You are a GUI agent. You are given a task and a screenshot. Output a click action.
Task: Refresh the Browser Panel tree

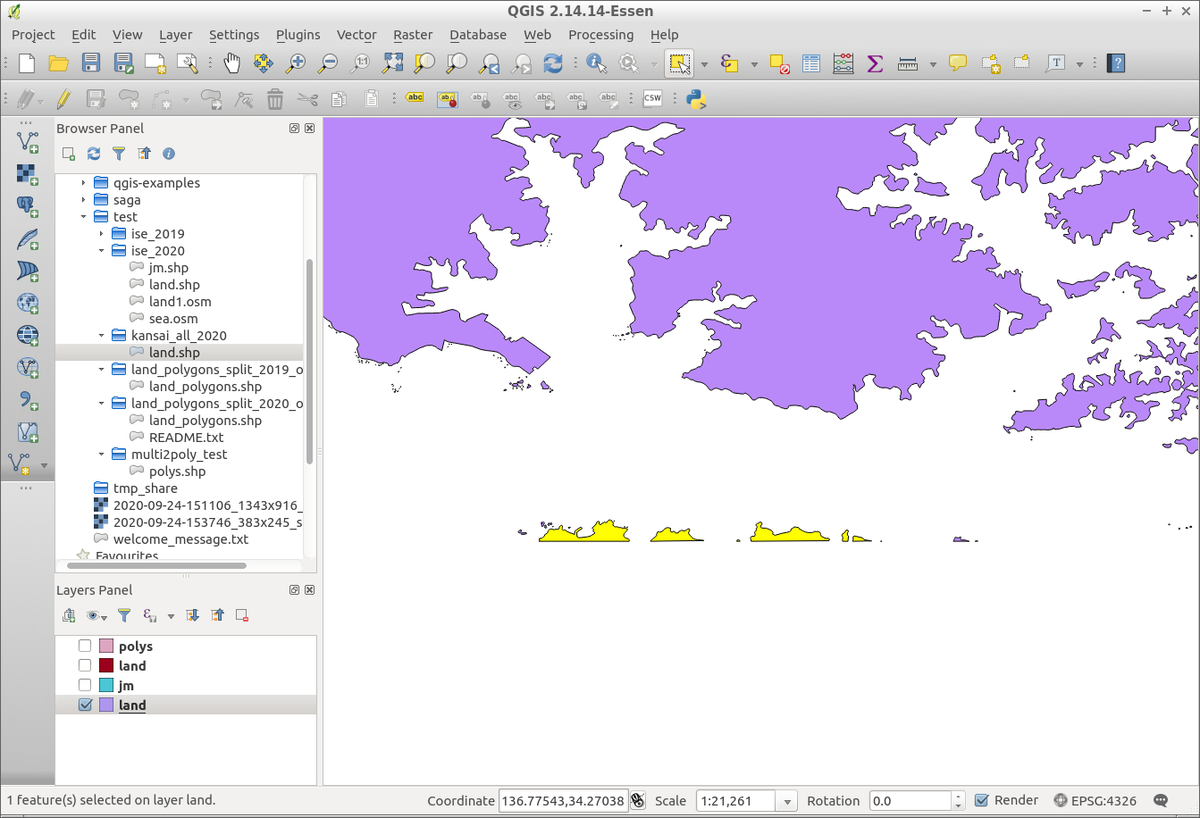coord(94,154)
